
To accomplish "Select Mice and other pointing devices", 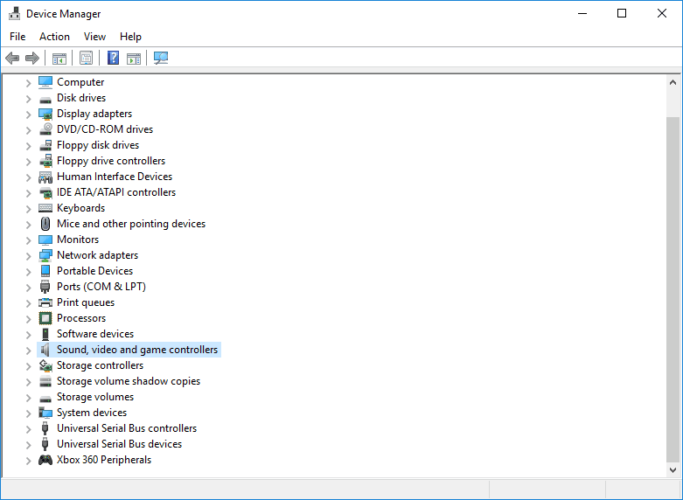I will coord(131,223).
